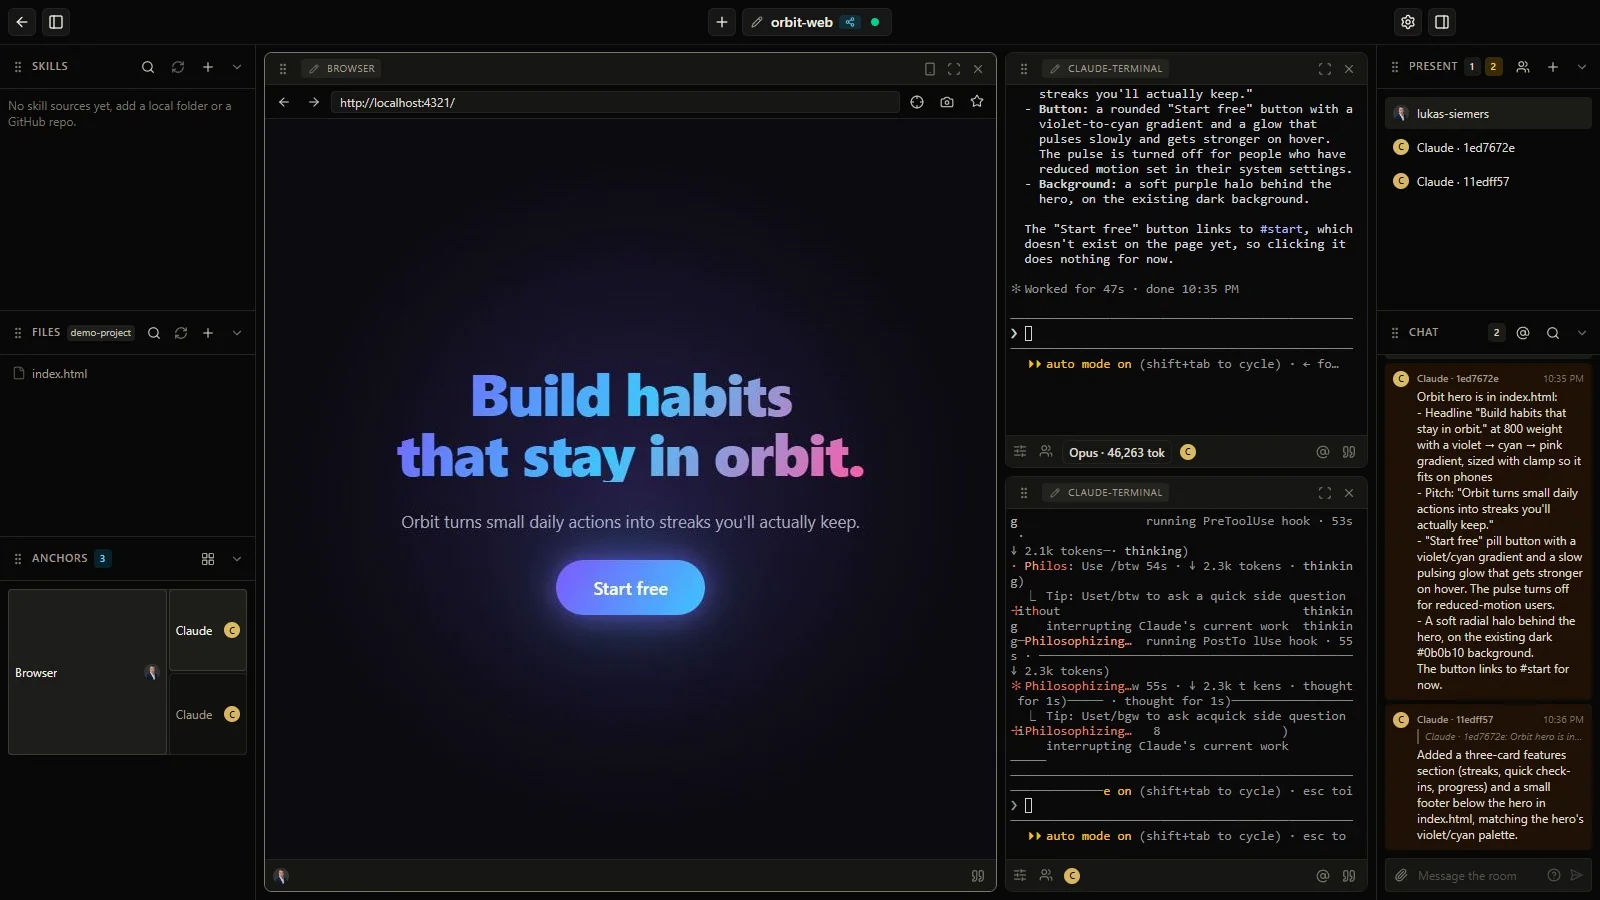Image resolution: width=1600 pixels, height=900 pixels.
Task: Mention with @ in lower terminal footer
Action: 1323,876
